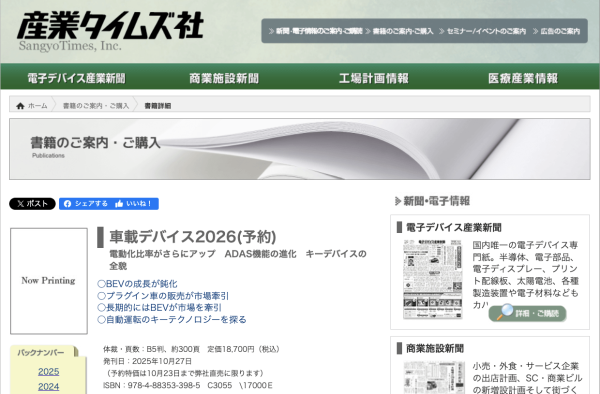The width and height of the screenshot is (600, 394).
Task: Click the X ポスト share button
Action: (32, 204)
